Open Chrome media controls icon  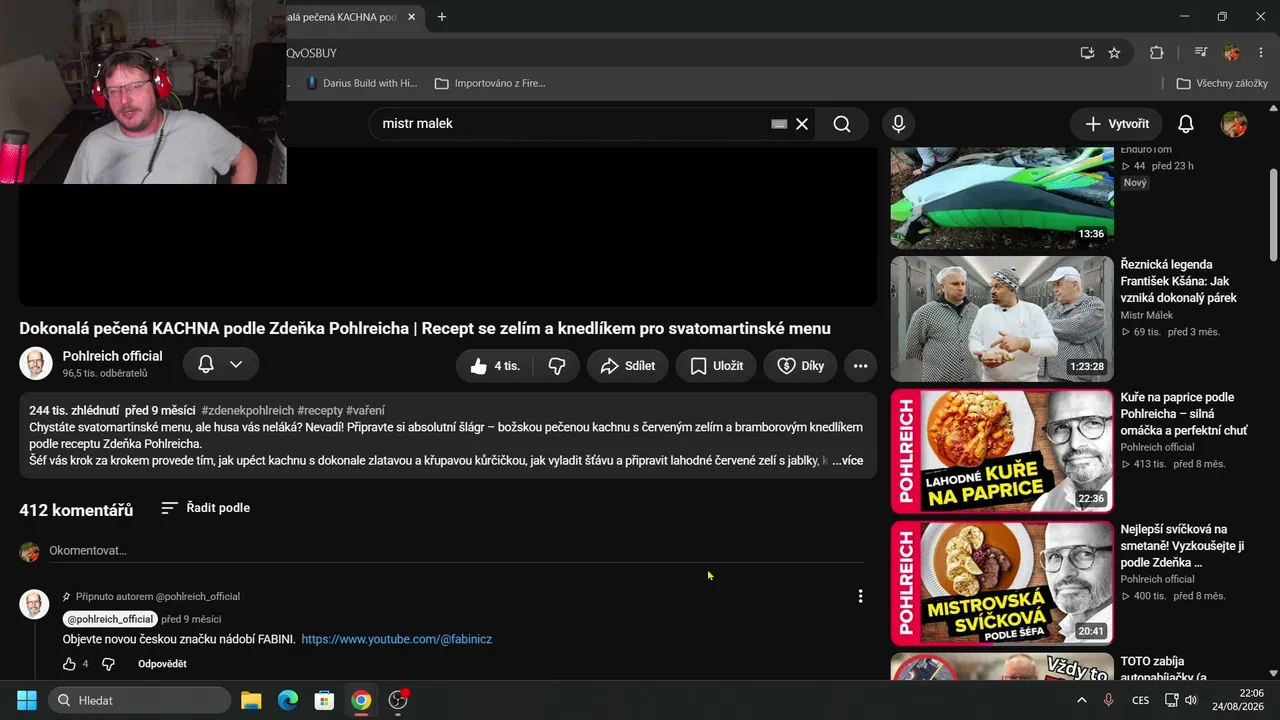(1201, 53)
